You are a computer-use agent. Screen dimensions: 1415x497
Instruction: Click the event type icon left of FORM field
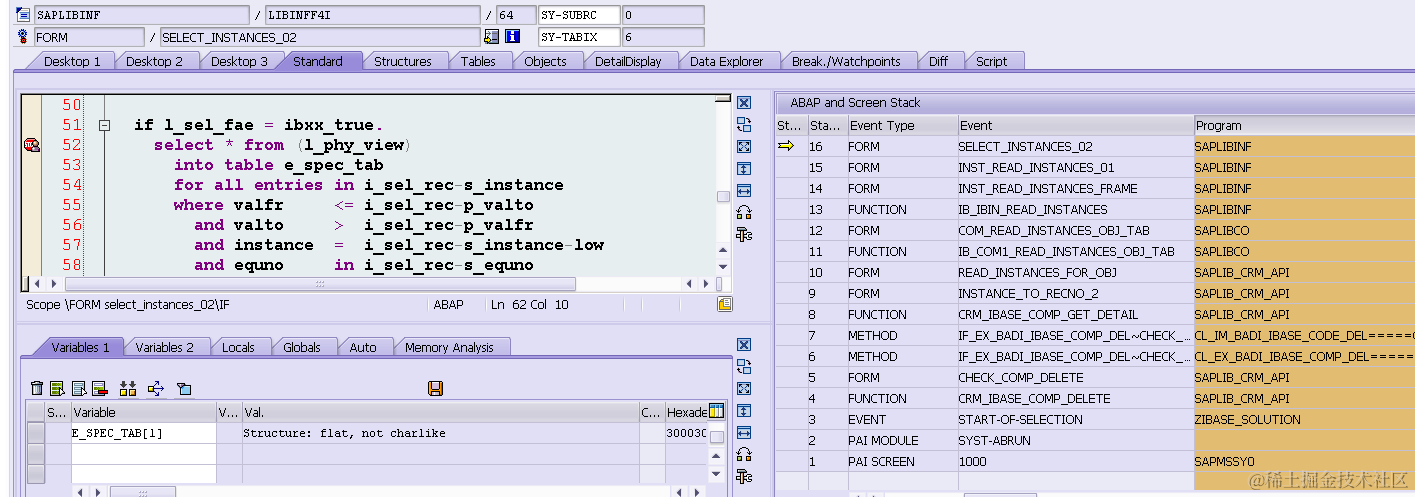click(24, 37)
